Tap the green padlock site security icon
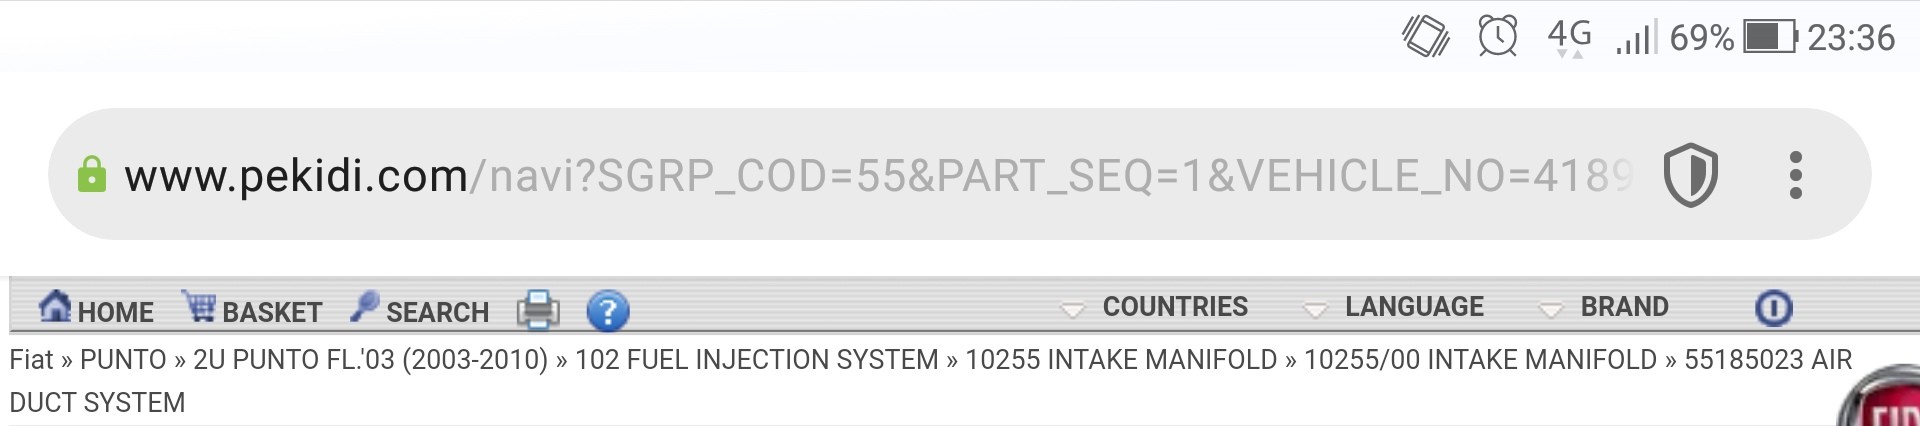This screenshot has height=426, width=1920. coord(91,175)
